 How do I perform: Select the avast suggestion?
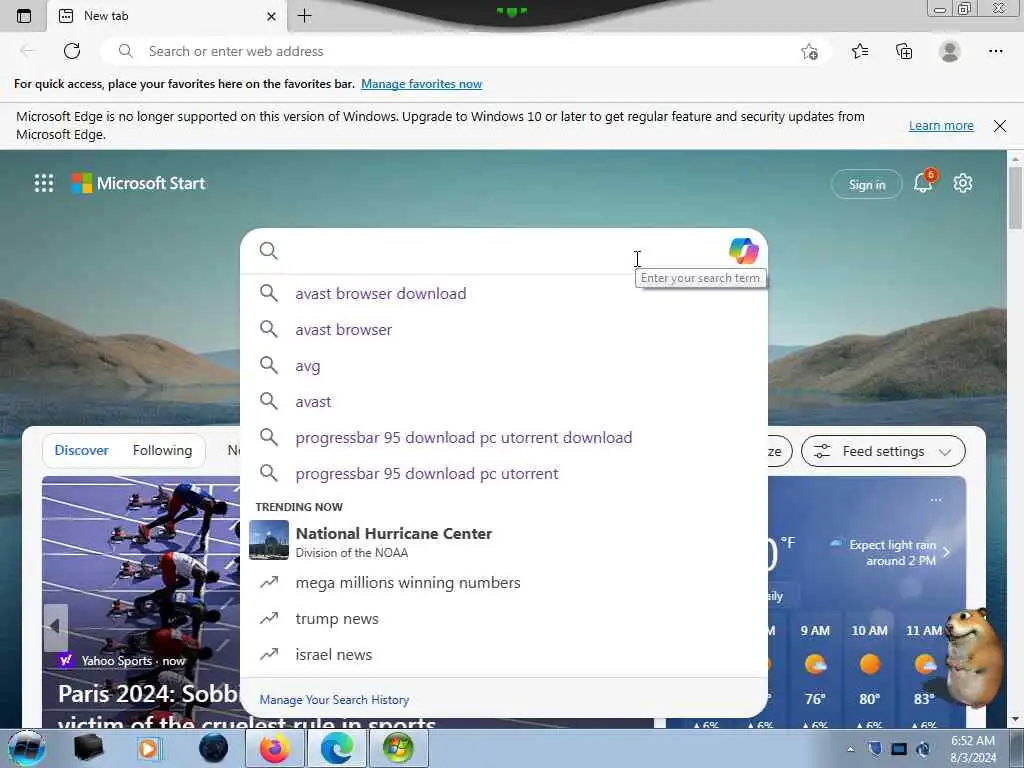tap(504, 402)
